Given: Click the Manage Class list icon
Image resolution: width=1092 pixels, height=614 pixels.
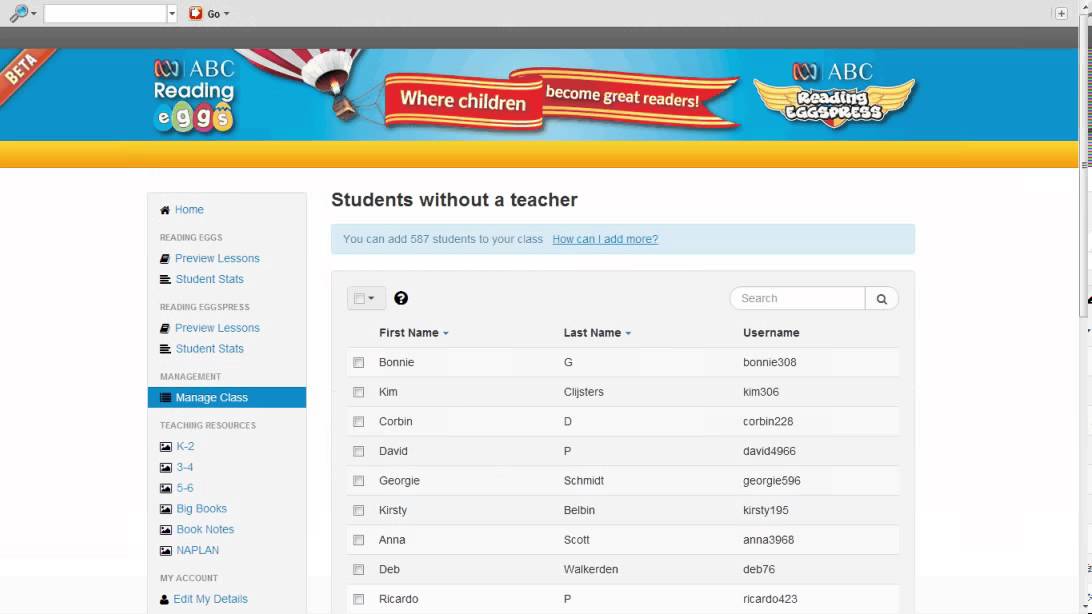Looking at the screenshot, I should point(166,397).
